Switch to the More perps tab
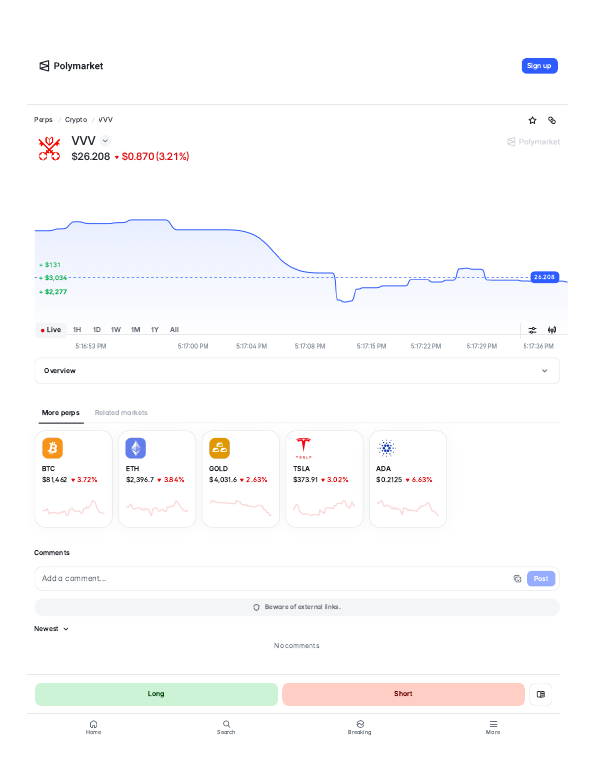The height and width of the screenshot is (770, 595). pos(60,412)
